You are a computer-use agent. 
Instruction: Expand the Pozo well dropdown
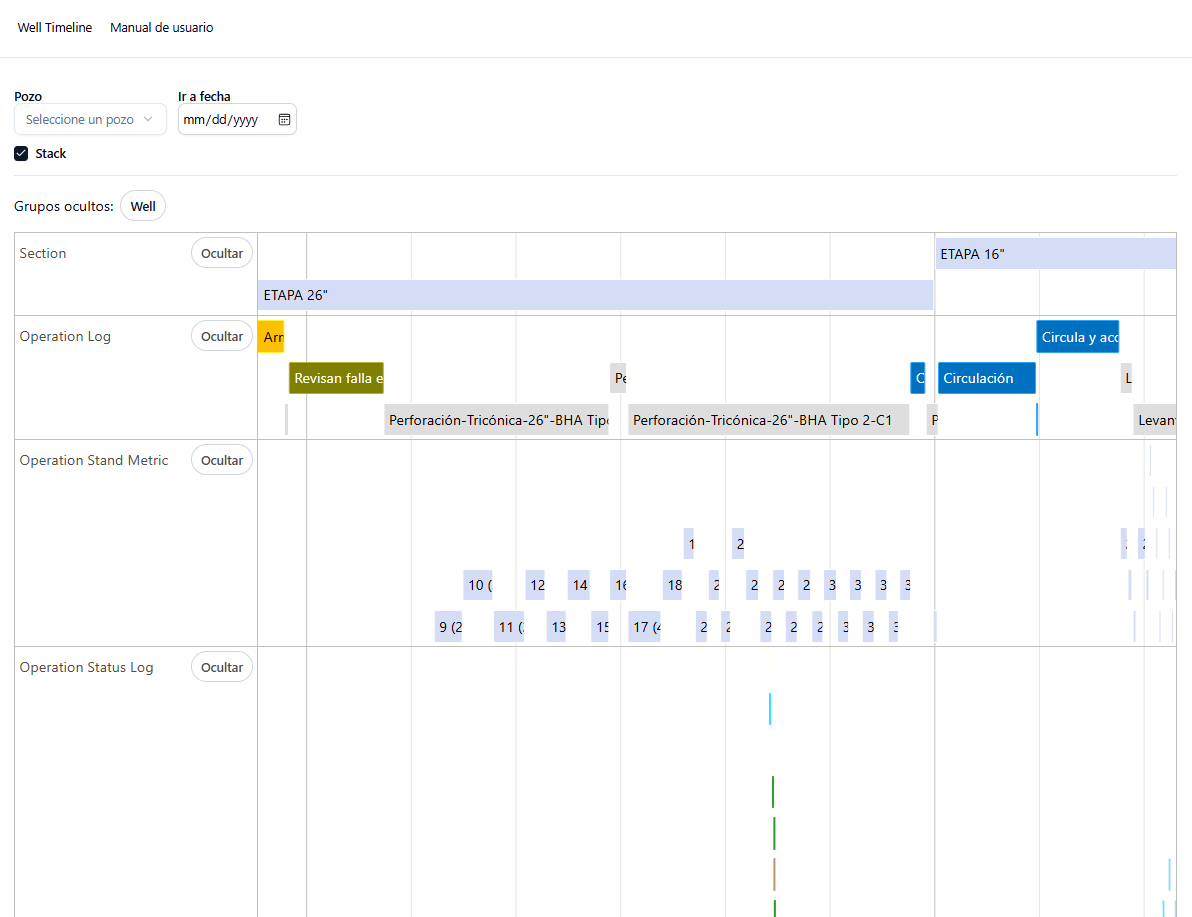pyautogui.click(x=90, y=119)
